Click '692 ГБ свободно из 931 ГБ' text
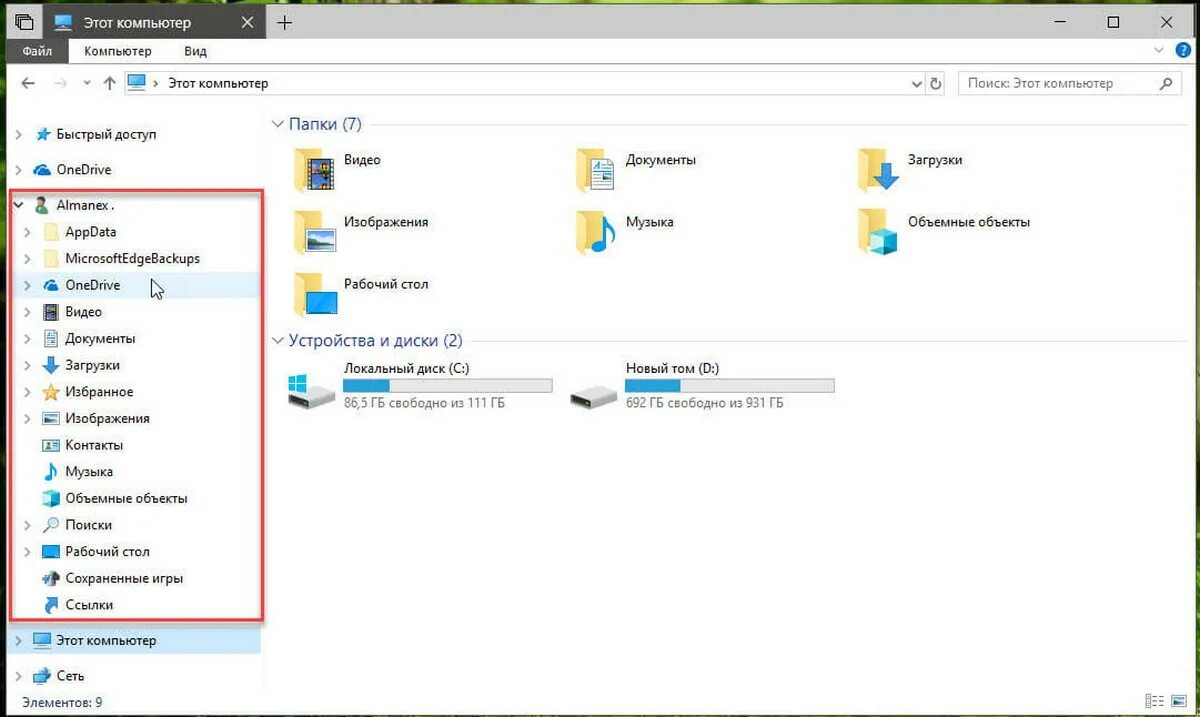The image size is (1200, 717). (x=704, y=403)
